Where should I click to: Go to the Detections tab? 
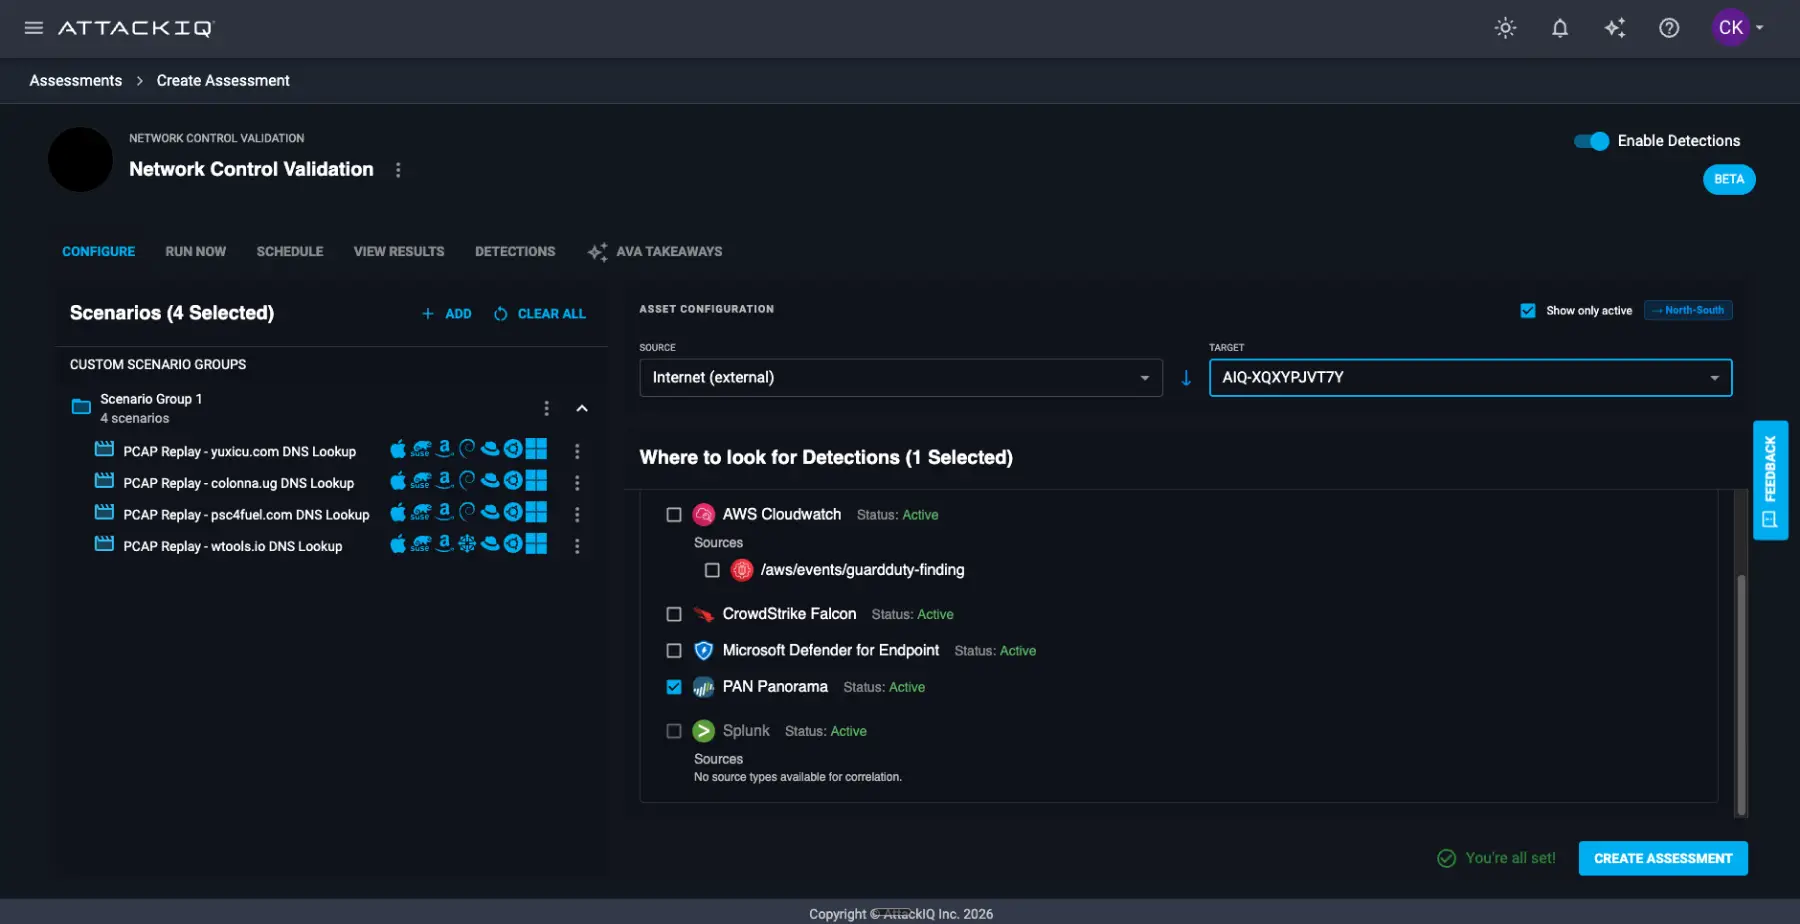pyautogui.click(x=515, y=252)
